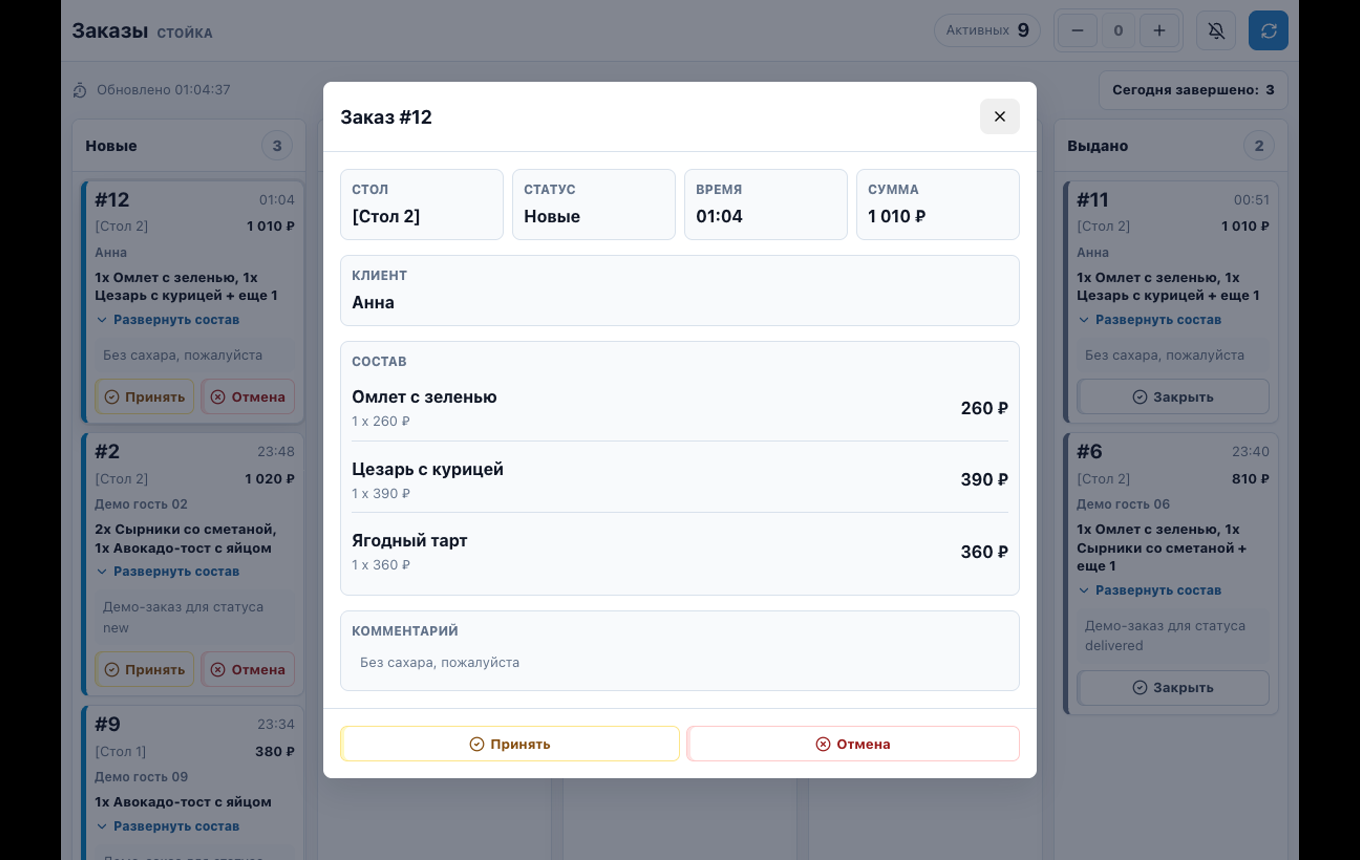Viewport: 1360px width, 860px height.
Task: Click the 360 ₽ line total in dialog
Action: [984, 552]
